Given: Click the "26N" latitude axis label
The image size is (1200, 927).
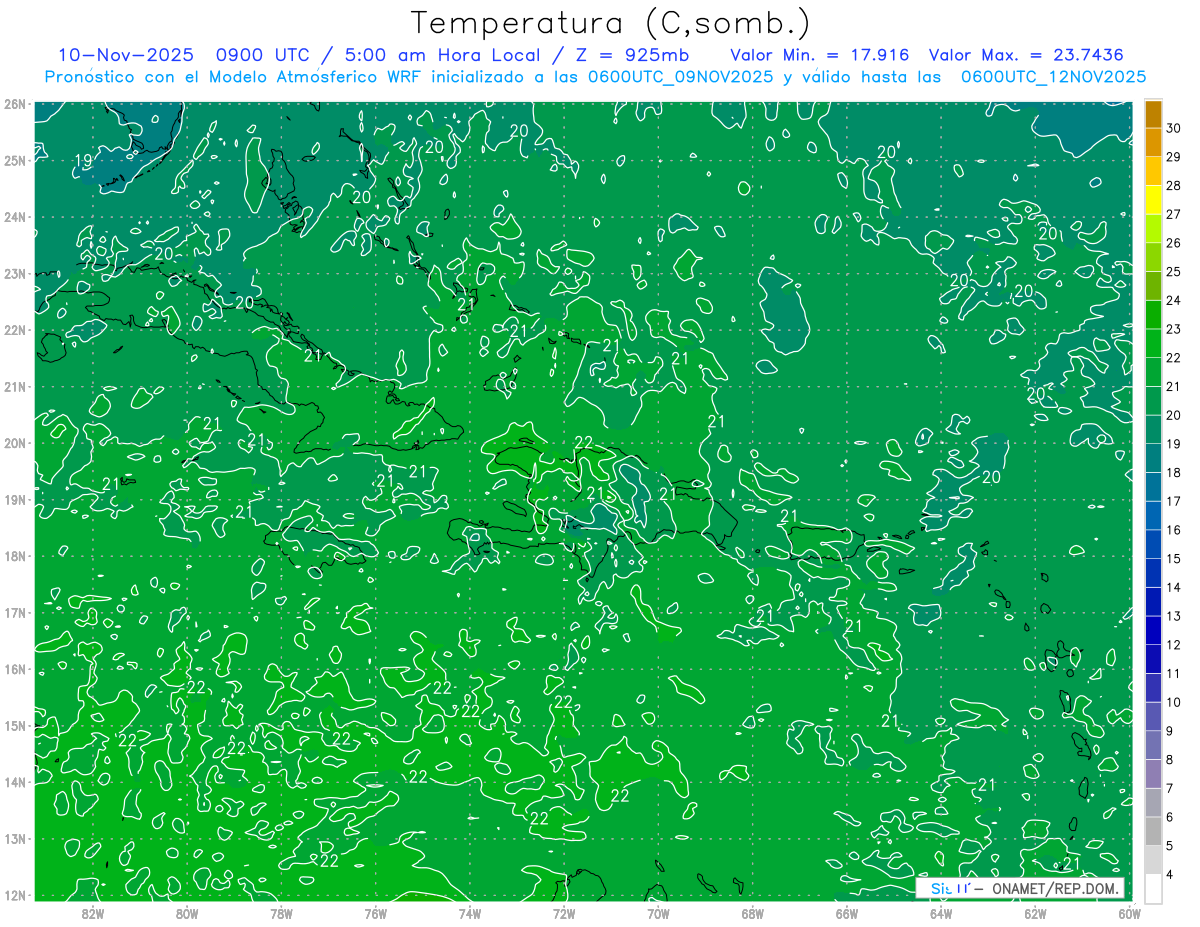Looking at the screenshot, I should (14, 104).
